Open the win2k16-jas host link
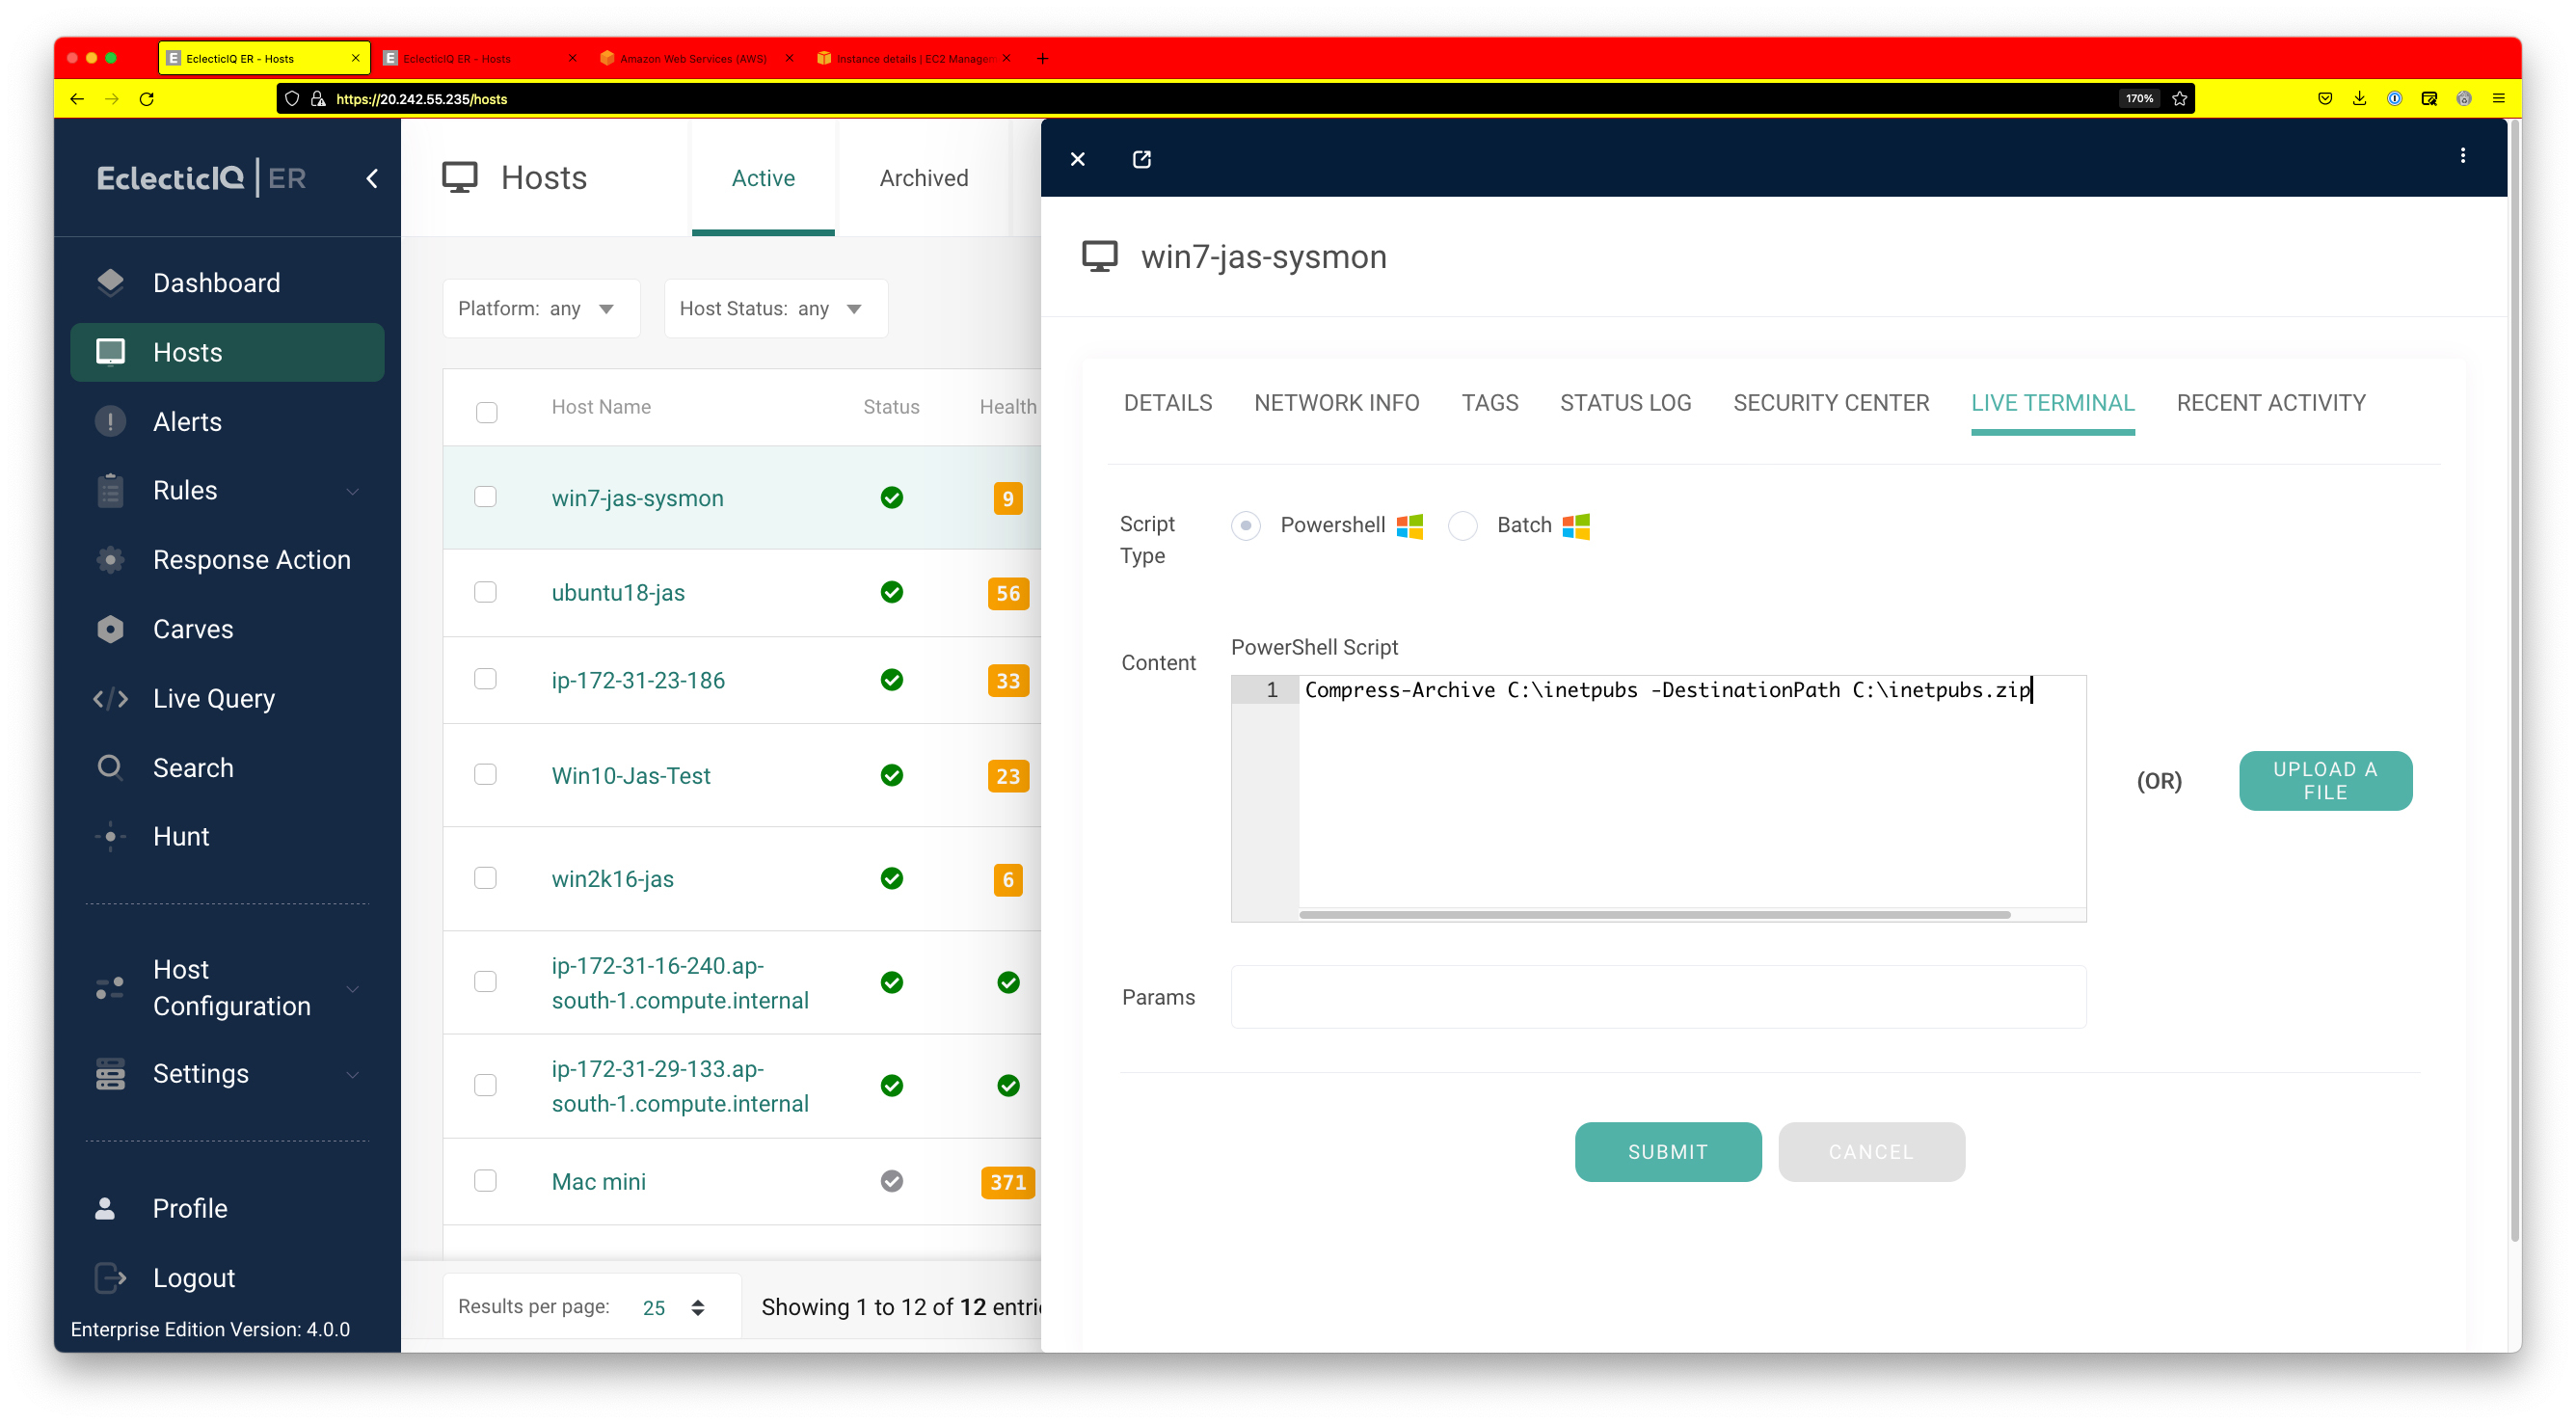This screenshot has height=1424, width=2576. 612,878
